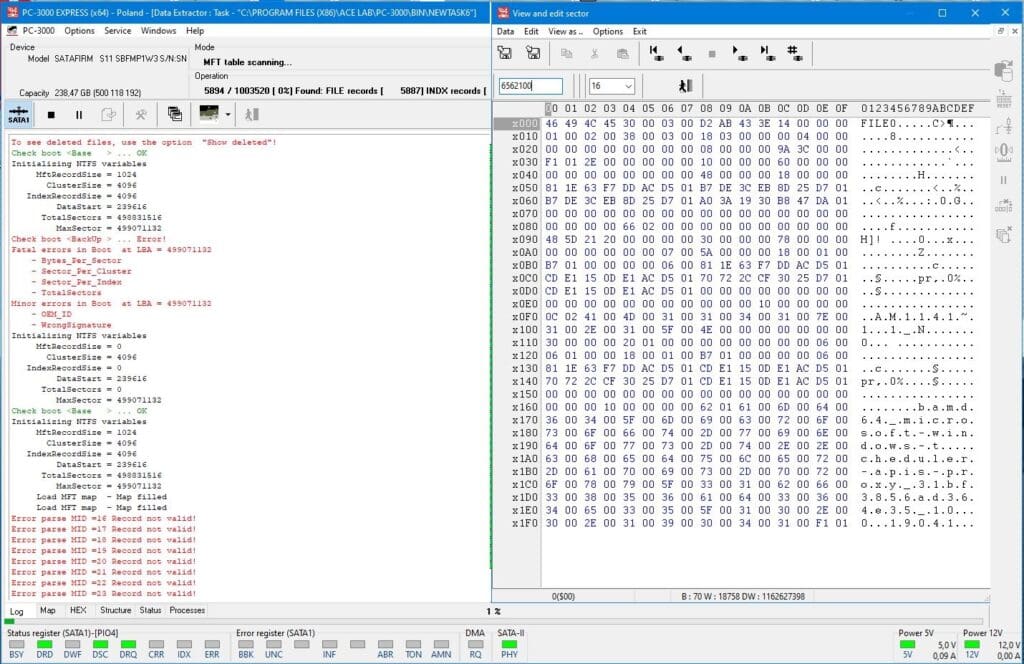The height and width of the screenshot is (664, 1024).
Task: Switch to the HEX tab
Action: [x=78, y=610]
